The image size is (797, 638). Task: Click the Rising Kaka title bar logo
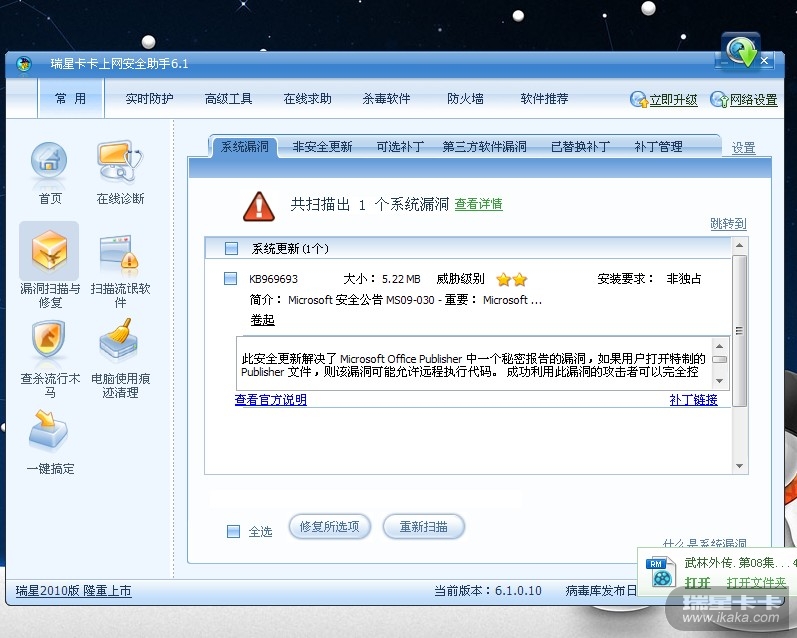point(23,65)
